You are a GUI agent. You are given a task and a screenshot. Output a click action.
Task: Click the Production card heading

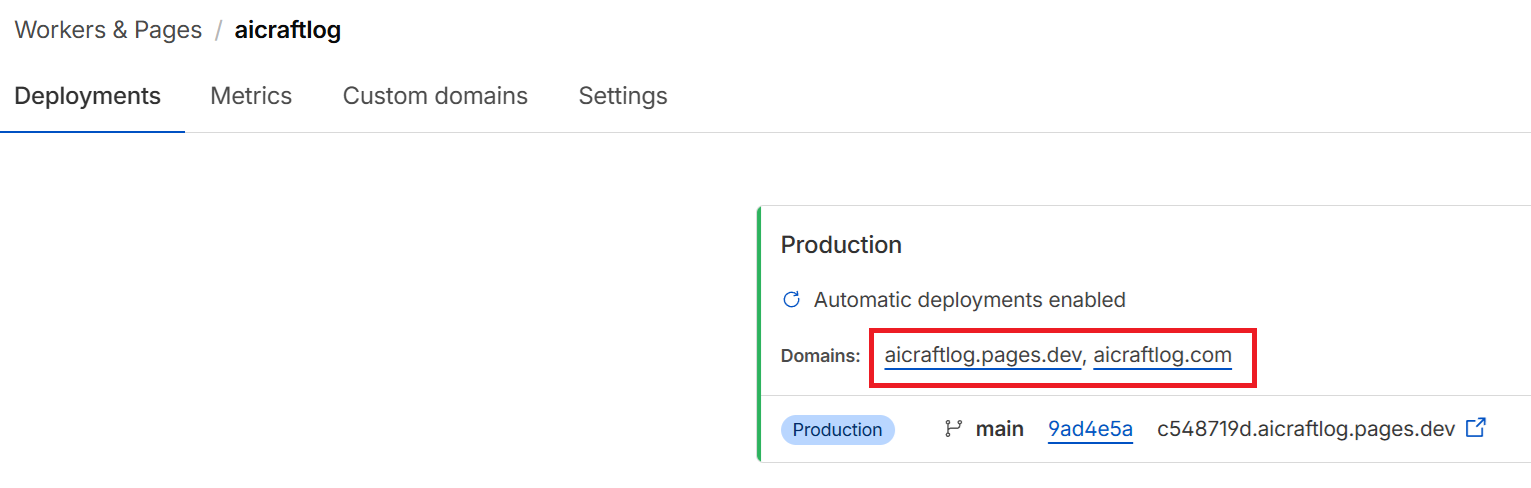pos(841,245)
